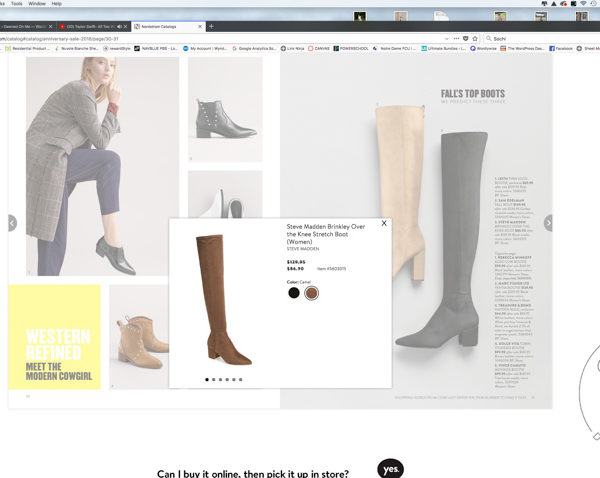Image resolution: width=600 pixels, height=478 pixels.
Task: Show the second boot image via dot
Action: click(214, 380)
